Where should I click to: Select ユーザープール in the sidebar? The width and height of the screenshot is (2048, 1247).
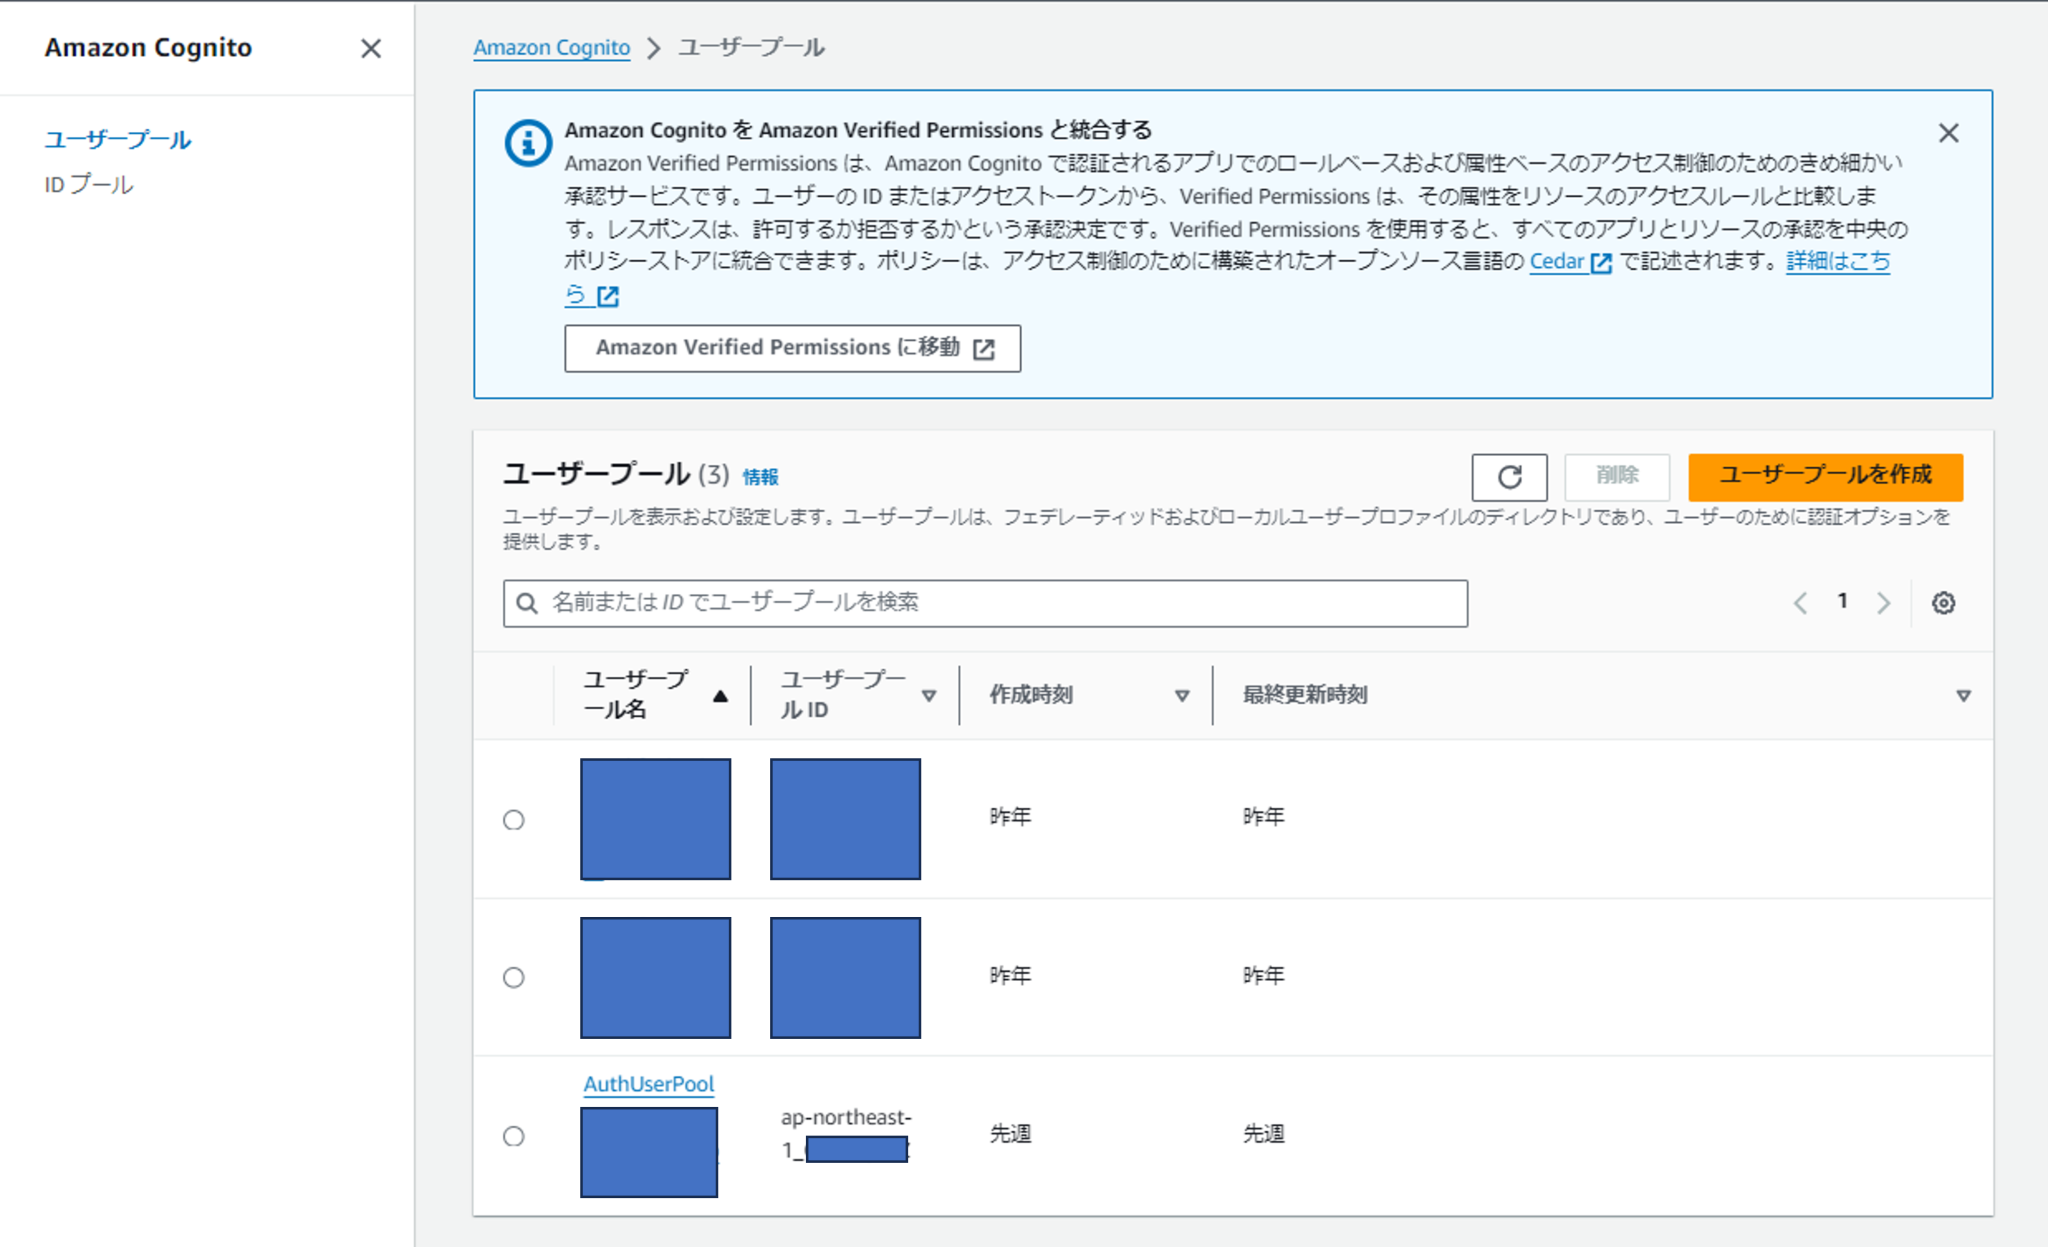click(x=117, y=140)
